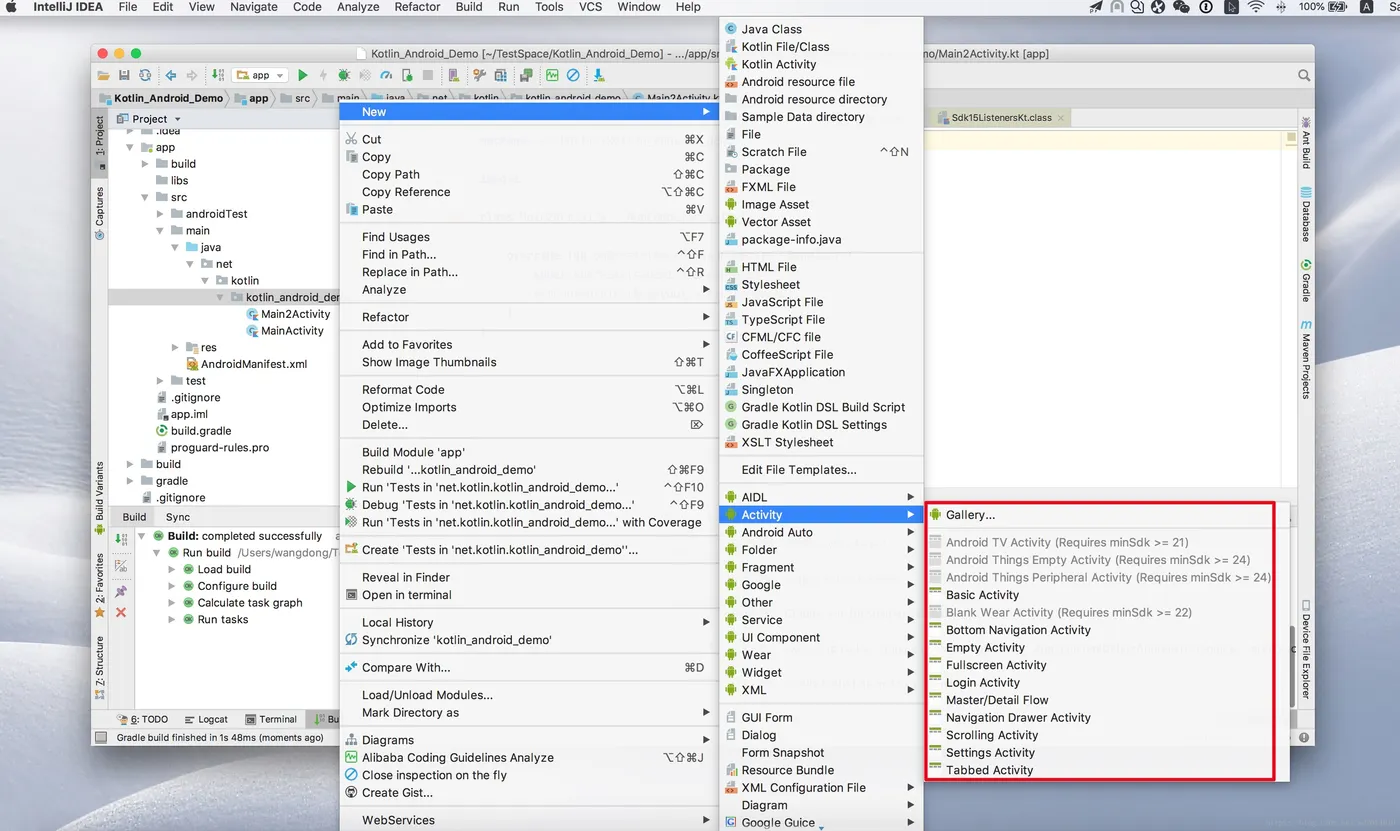Click the red X in Build panel
The width and height of the screenshot is (1400, 831).
coord(121,612)
